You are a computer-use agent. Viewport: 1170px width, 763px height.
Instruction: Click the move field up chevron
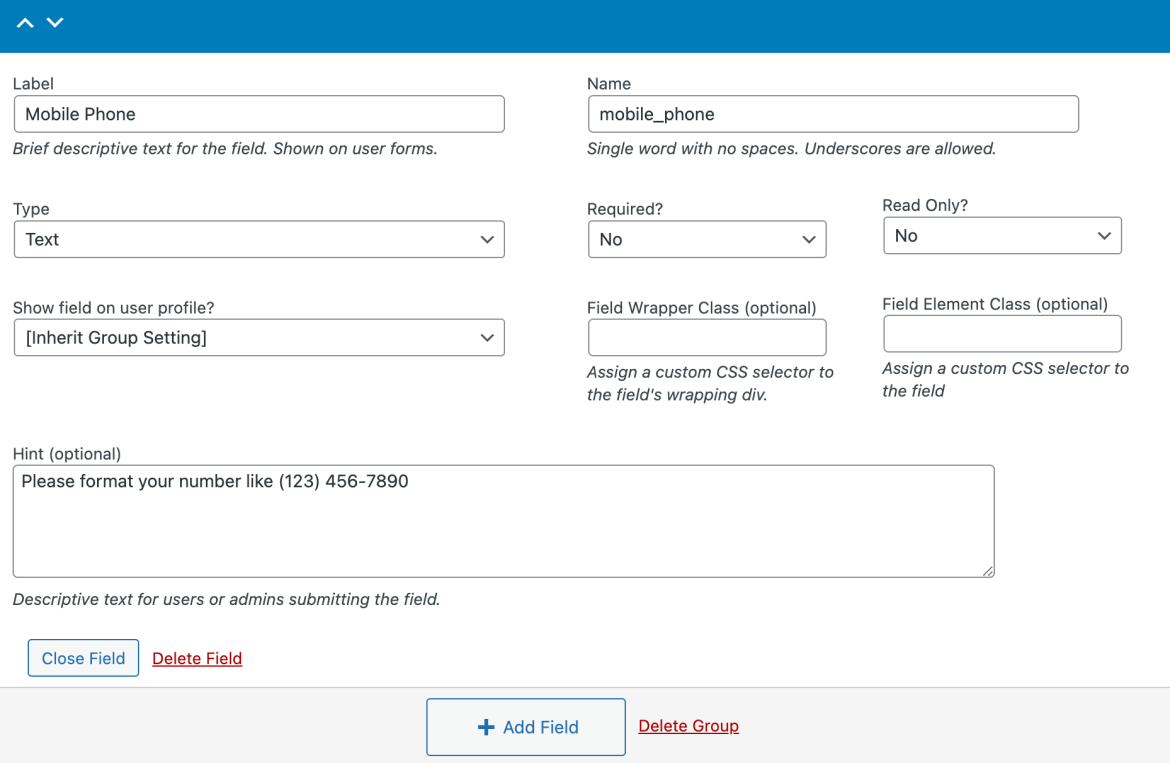point(24,22)
